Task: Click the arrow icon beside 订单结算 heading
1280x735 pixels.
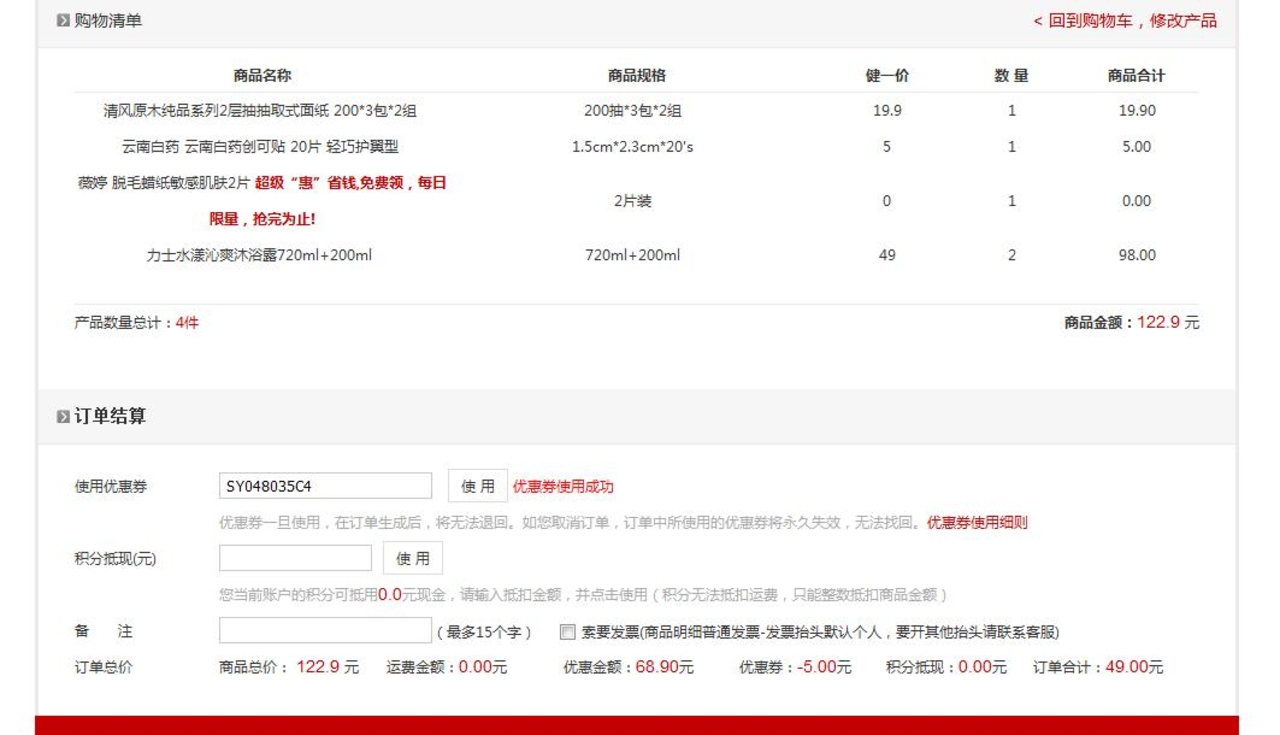Action: (x=63, y=417)
